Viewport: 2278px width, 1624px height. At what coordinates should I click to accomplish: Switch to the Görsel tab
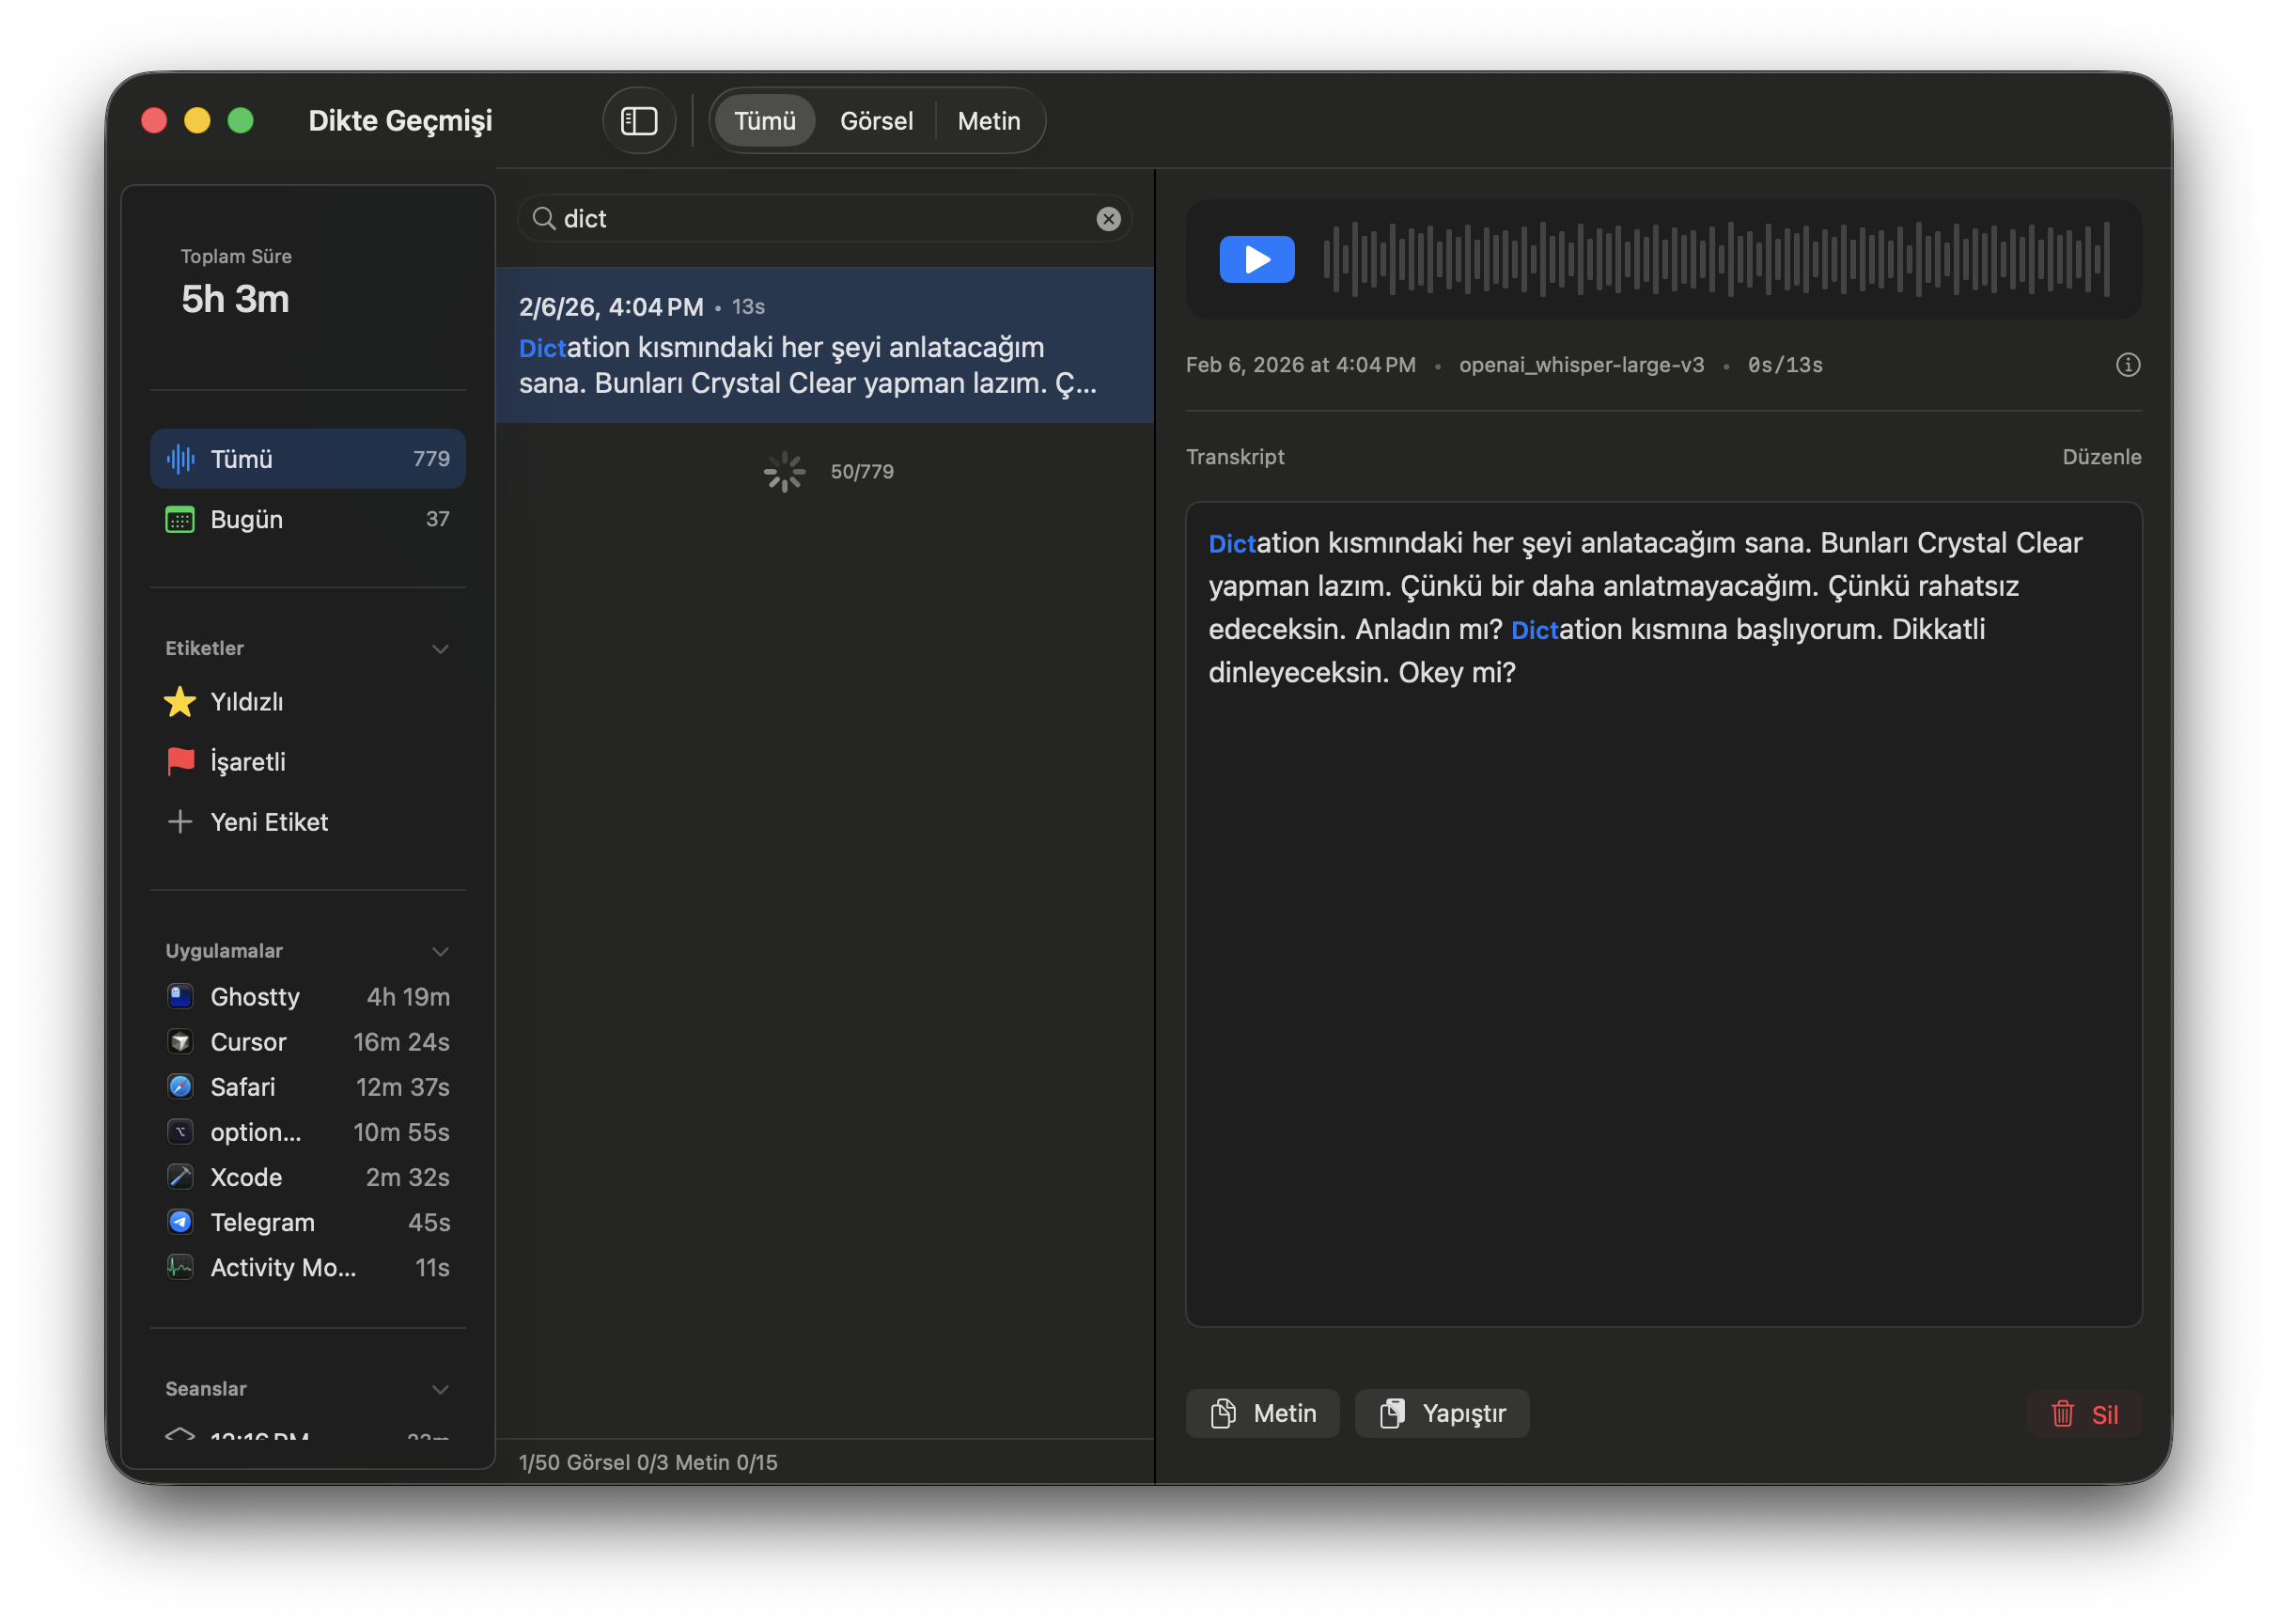[x=875, y=120]
